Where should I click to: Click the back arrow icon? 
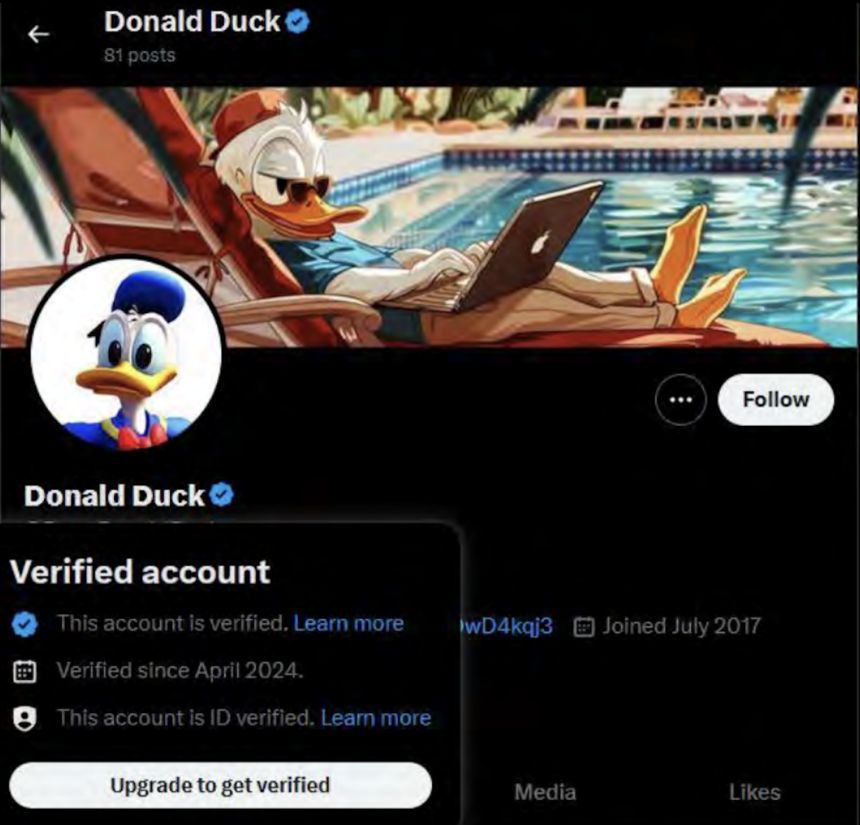(38, 33)
